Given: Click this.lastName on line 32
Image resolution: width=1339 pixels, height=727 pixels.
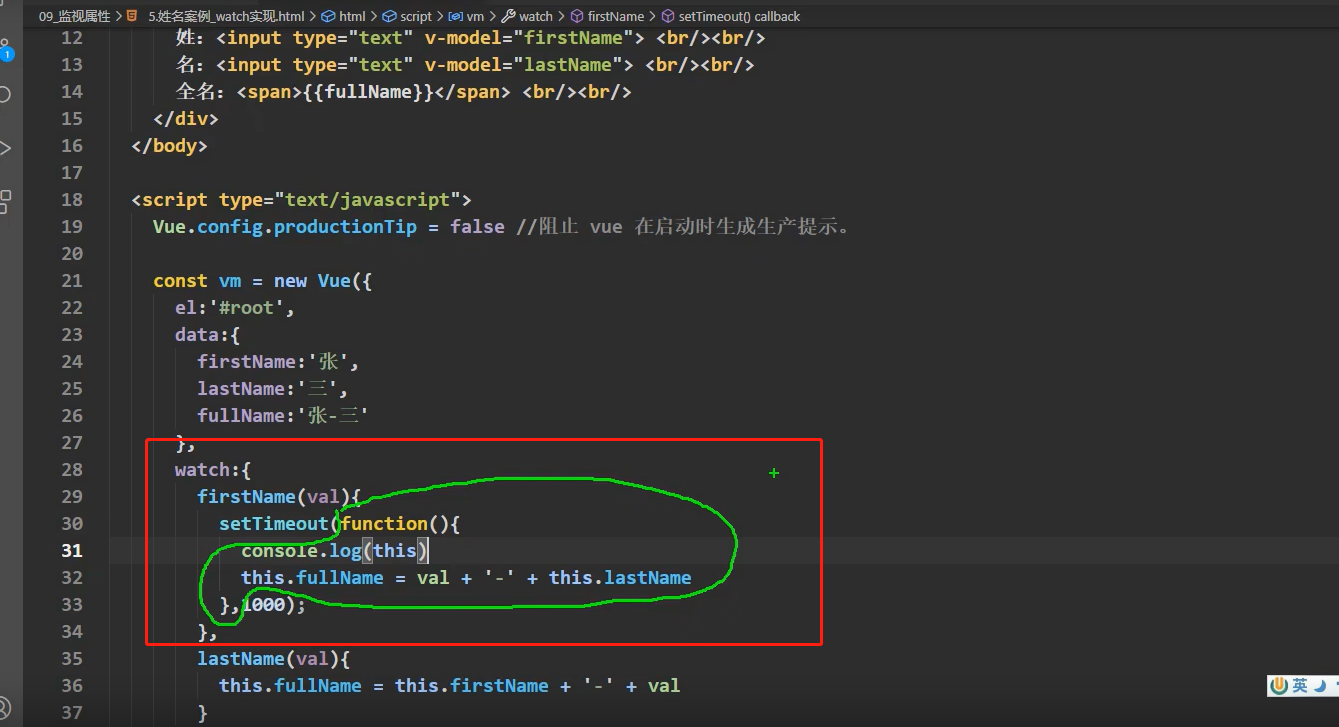Looking at the screenshot, I should [x=620, y=578].
